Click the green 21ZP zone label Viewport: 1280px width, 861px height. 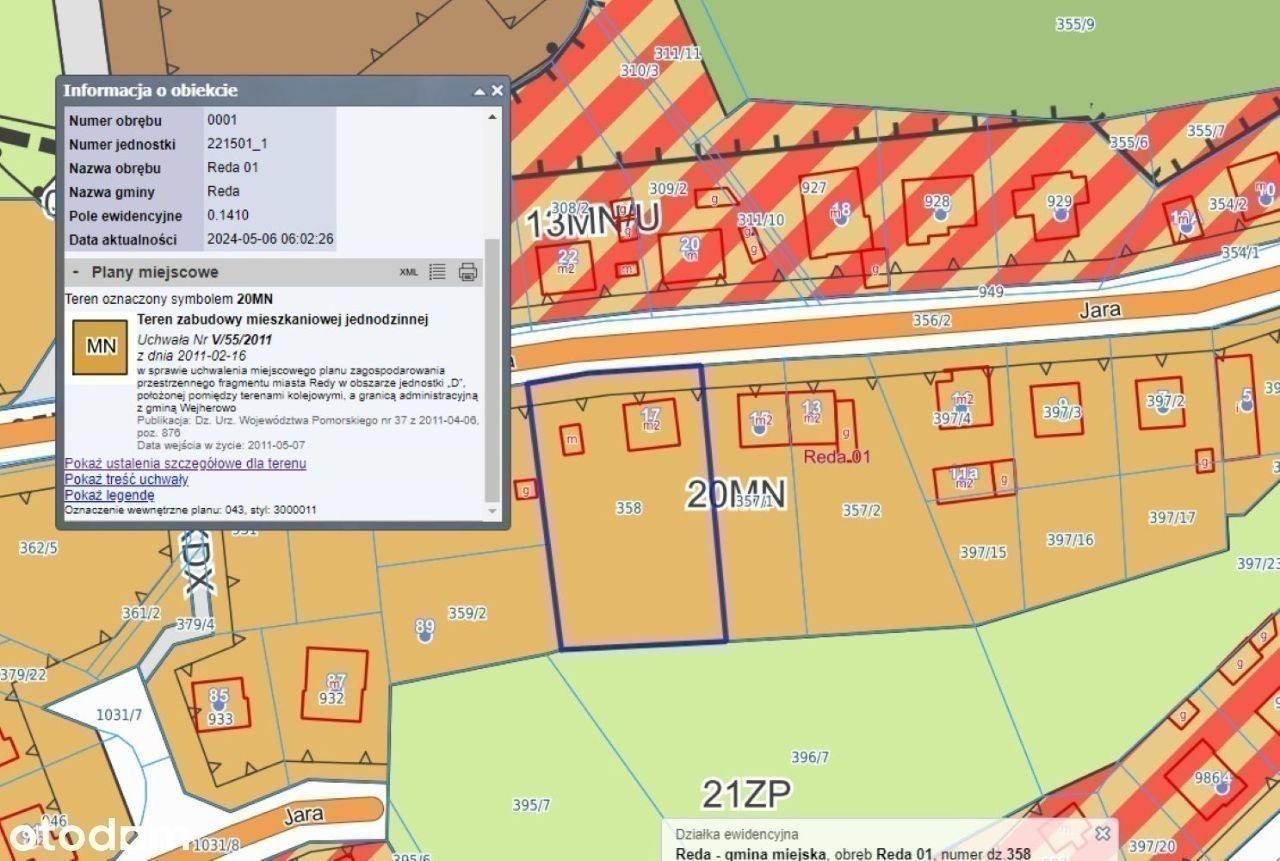(x=746, y=794)
